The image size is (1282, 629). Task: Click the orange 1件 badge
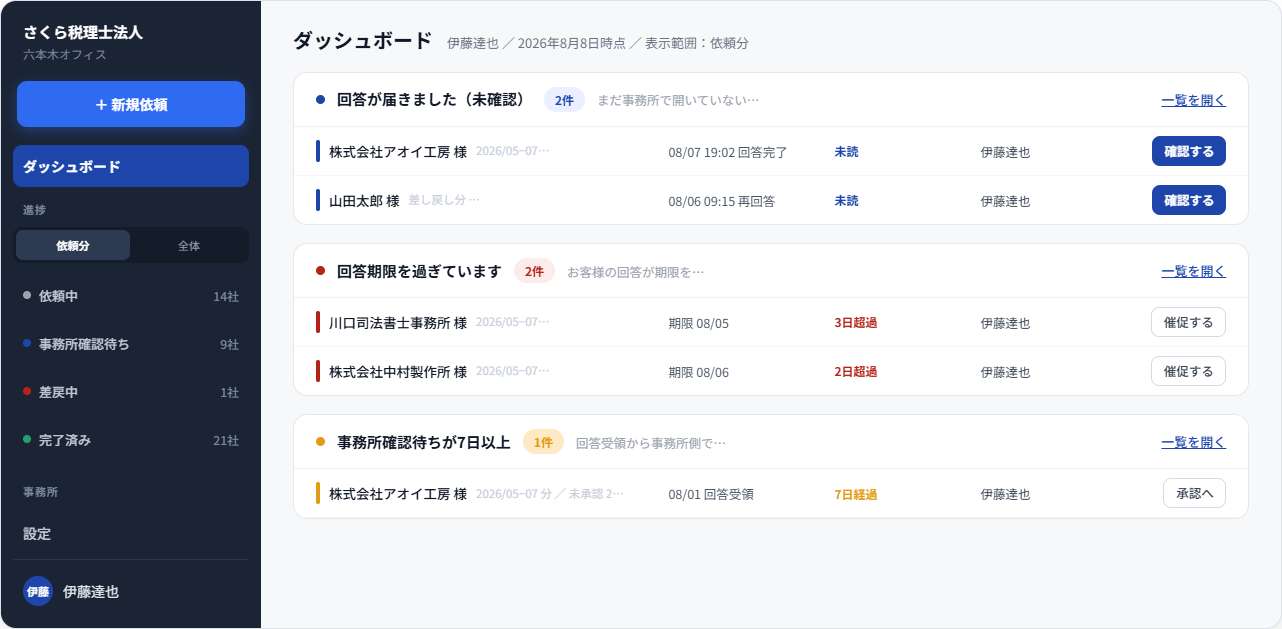click(543, 442)
